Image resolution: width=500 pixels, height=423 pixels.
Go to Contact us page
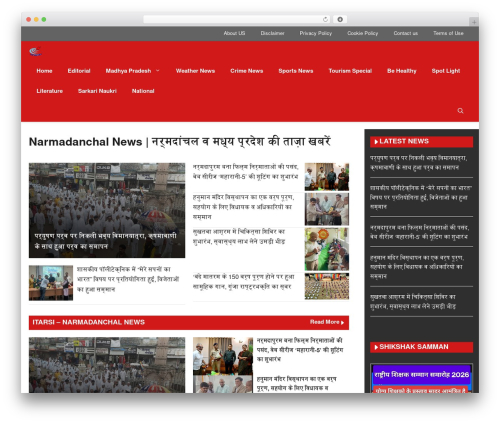click(406, 33)
